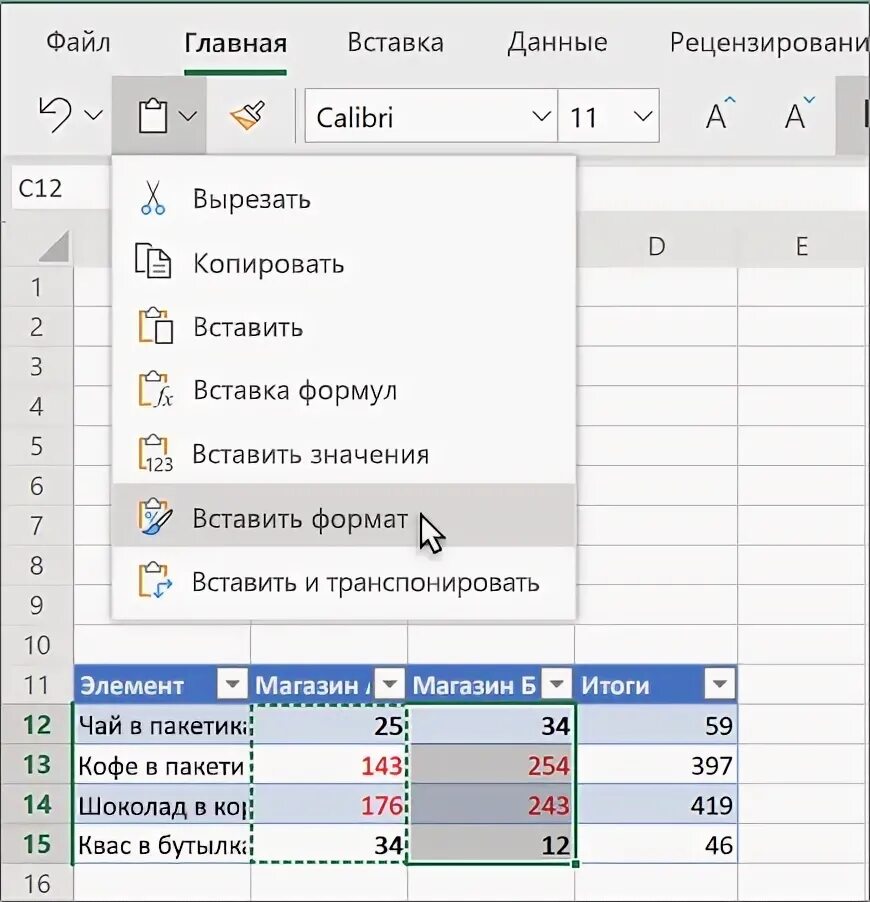Select row 12 header
This screenshot has width=870, height=902.
pyautogui.click(x=37, y=725)
